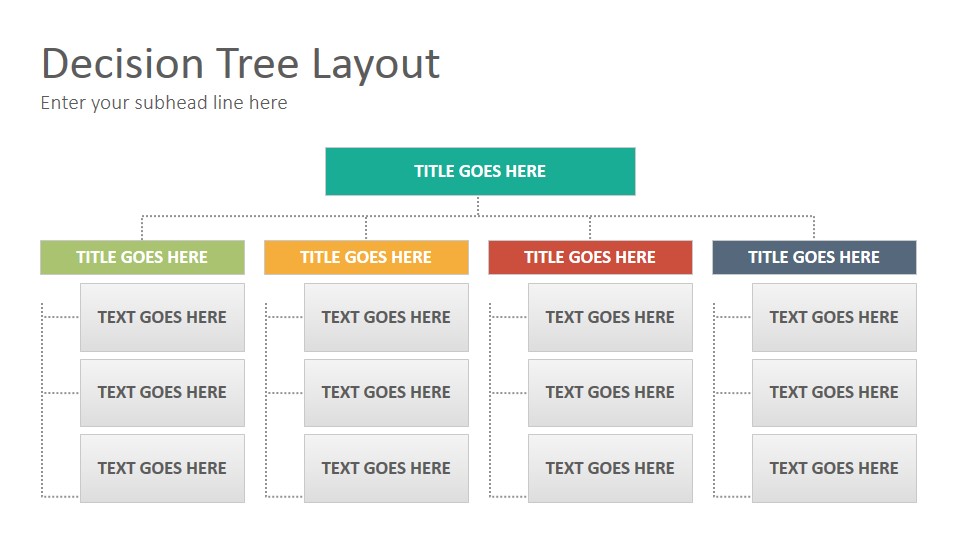Viewport: 960px width, 540px height.
Task: Select bottom text box under orange header
Action: [x=386, y=468]
